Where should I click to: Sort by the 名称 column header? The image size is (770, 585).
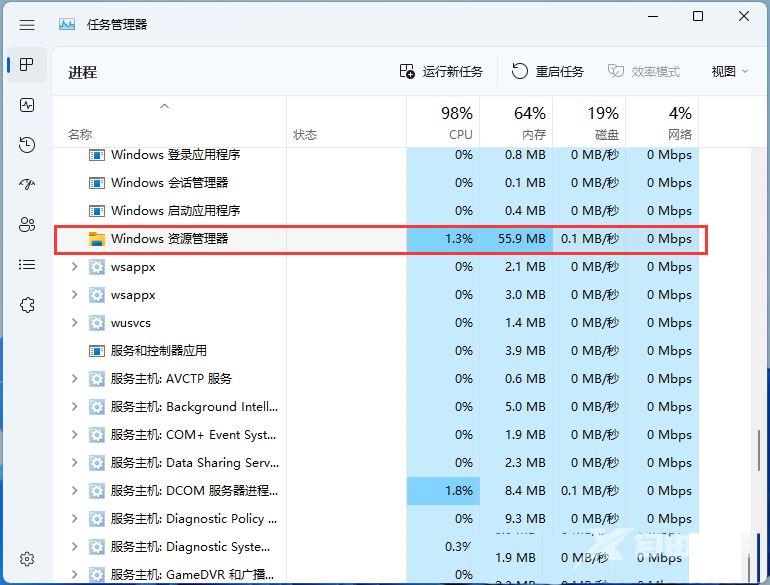click(x=169, y=122)
